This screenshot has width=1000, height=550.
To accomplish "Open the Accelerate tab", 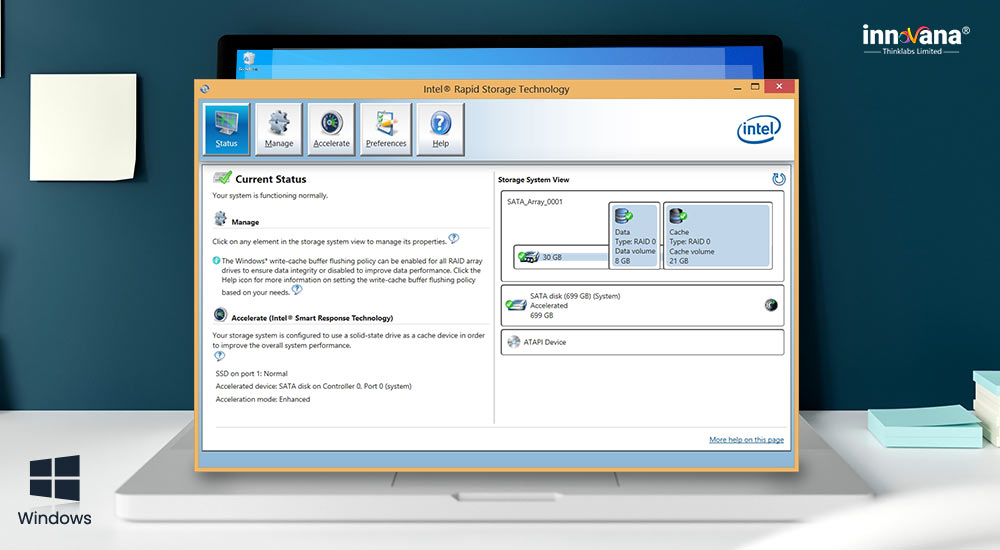I will (x=331, y=130).
